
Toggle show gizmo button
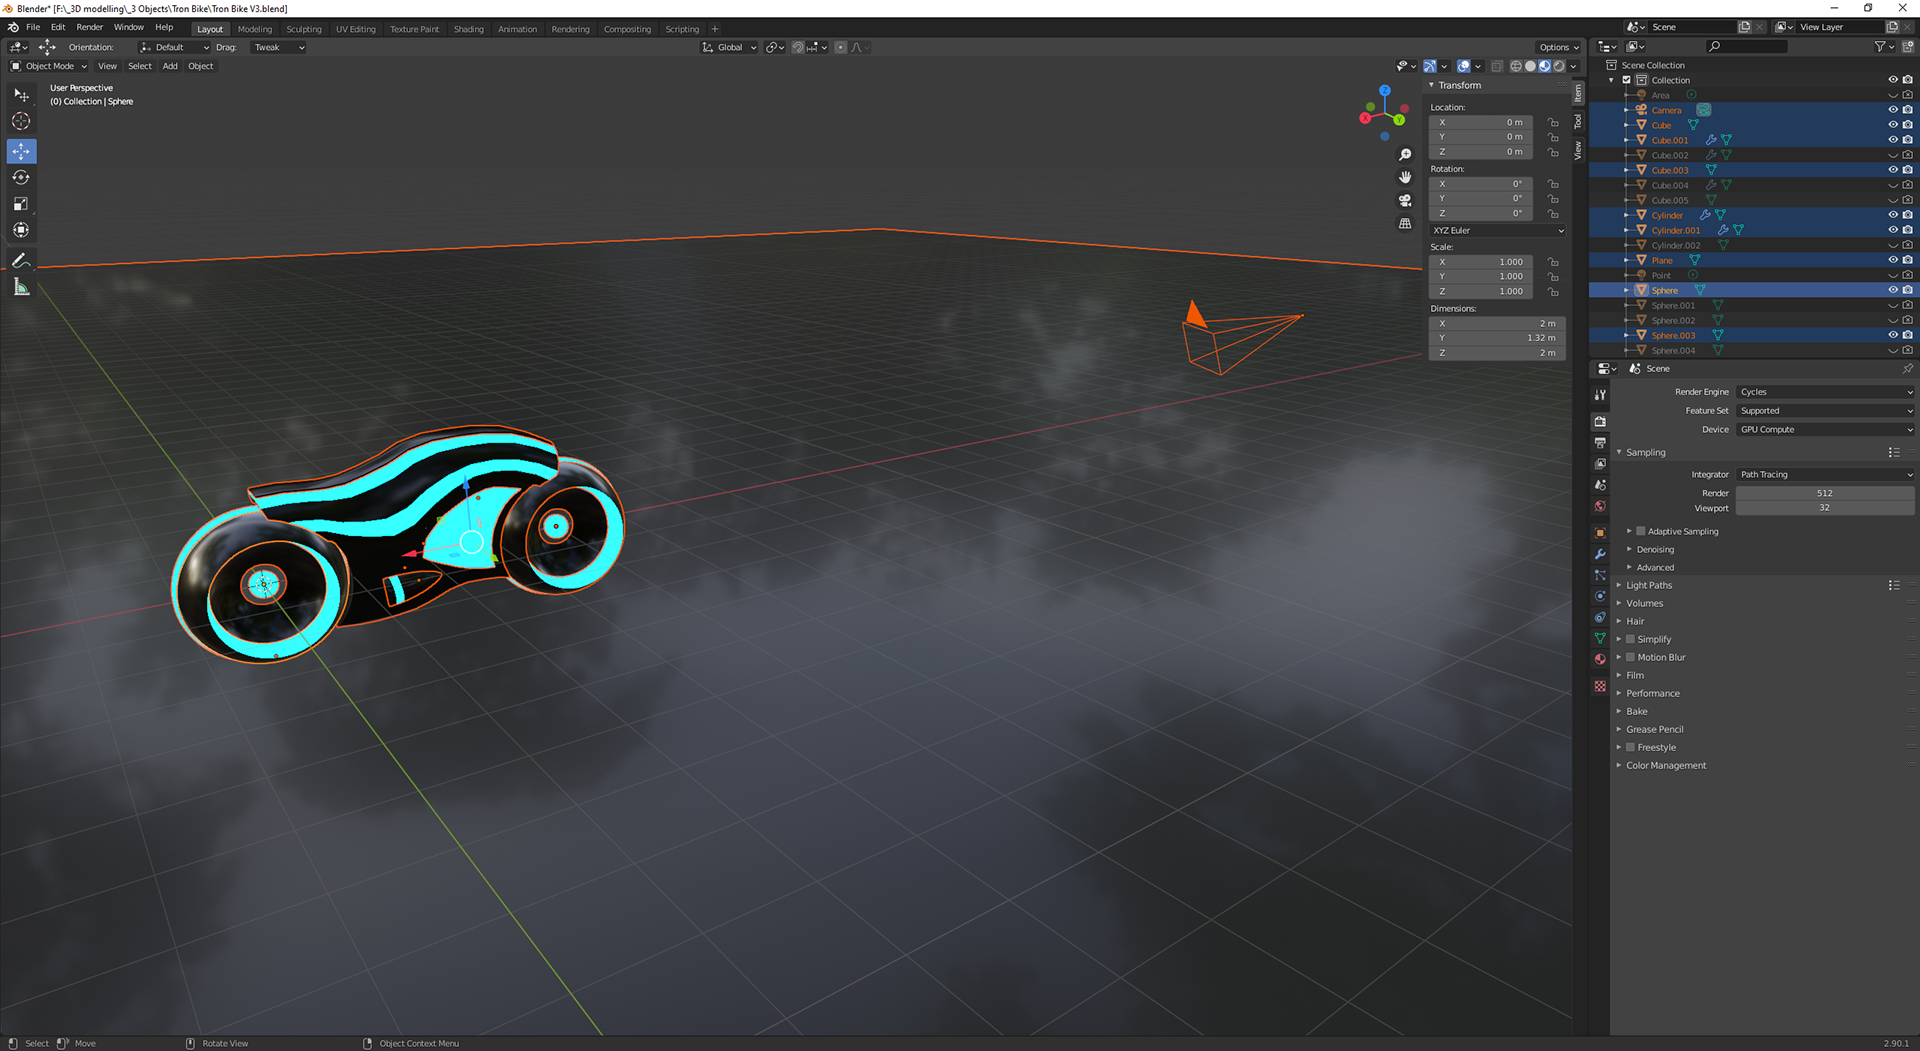(1430, 66)
